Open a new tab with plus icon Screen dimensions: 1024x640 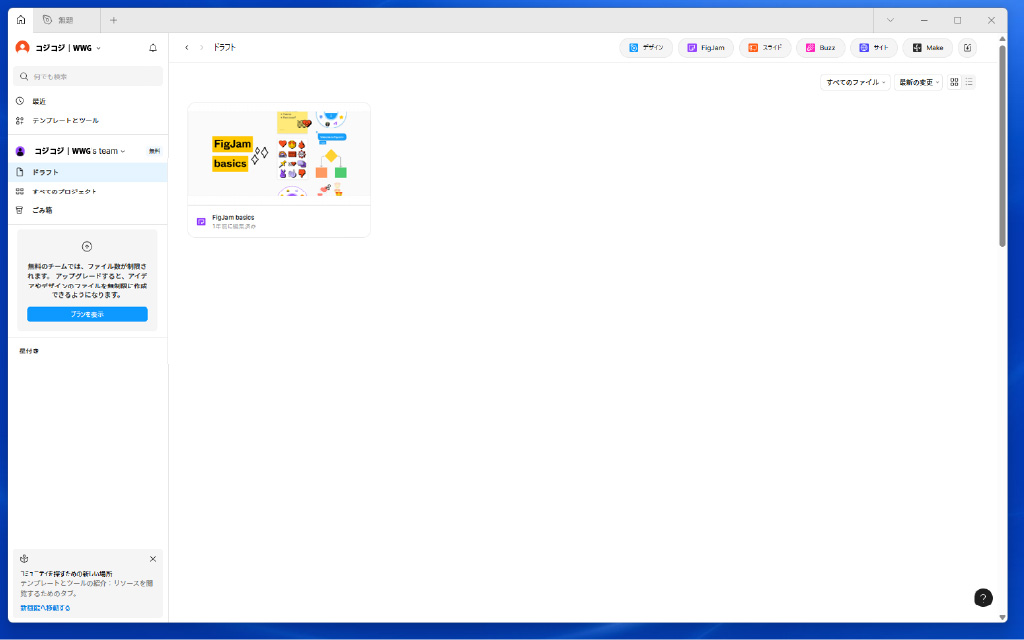(113, 20)
